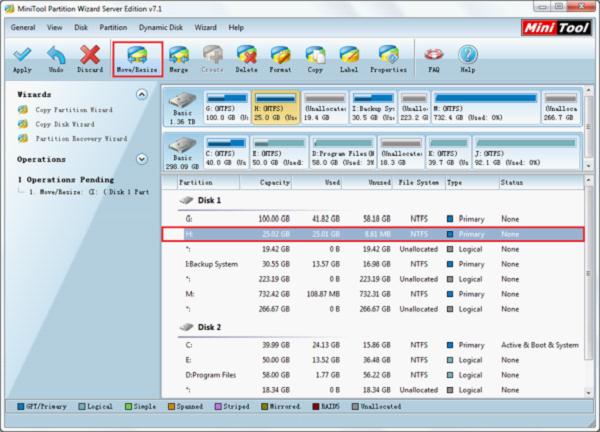Open the View menu

click(55, 28)
